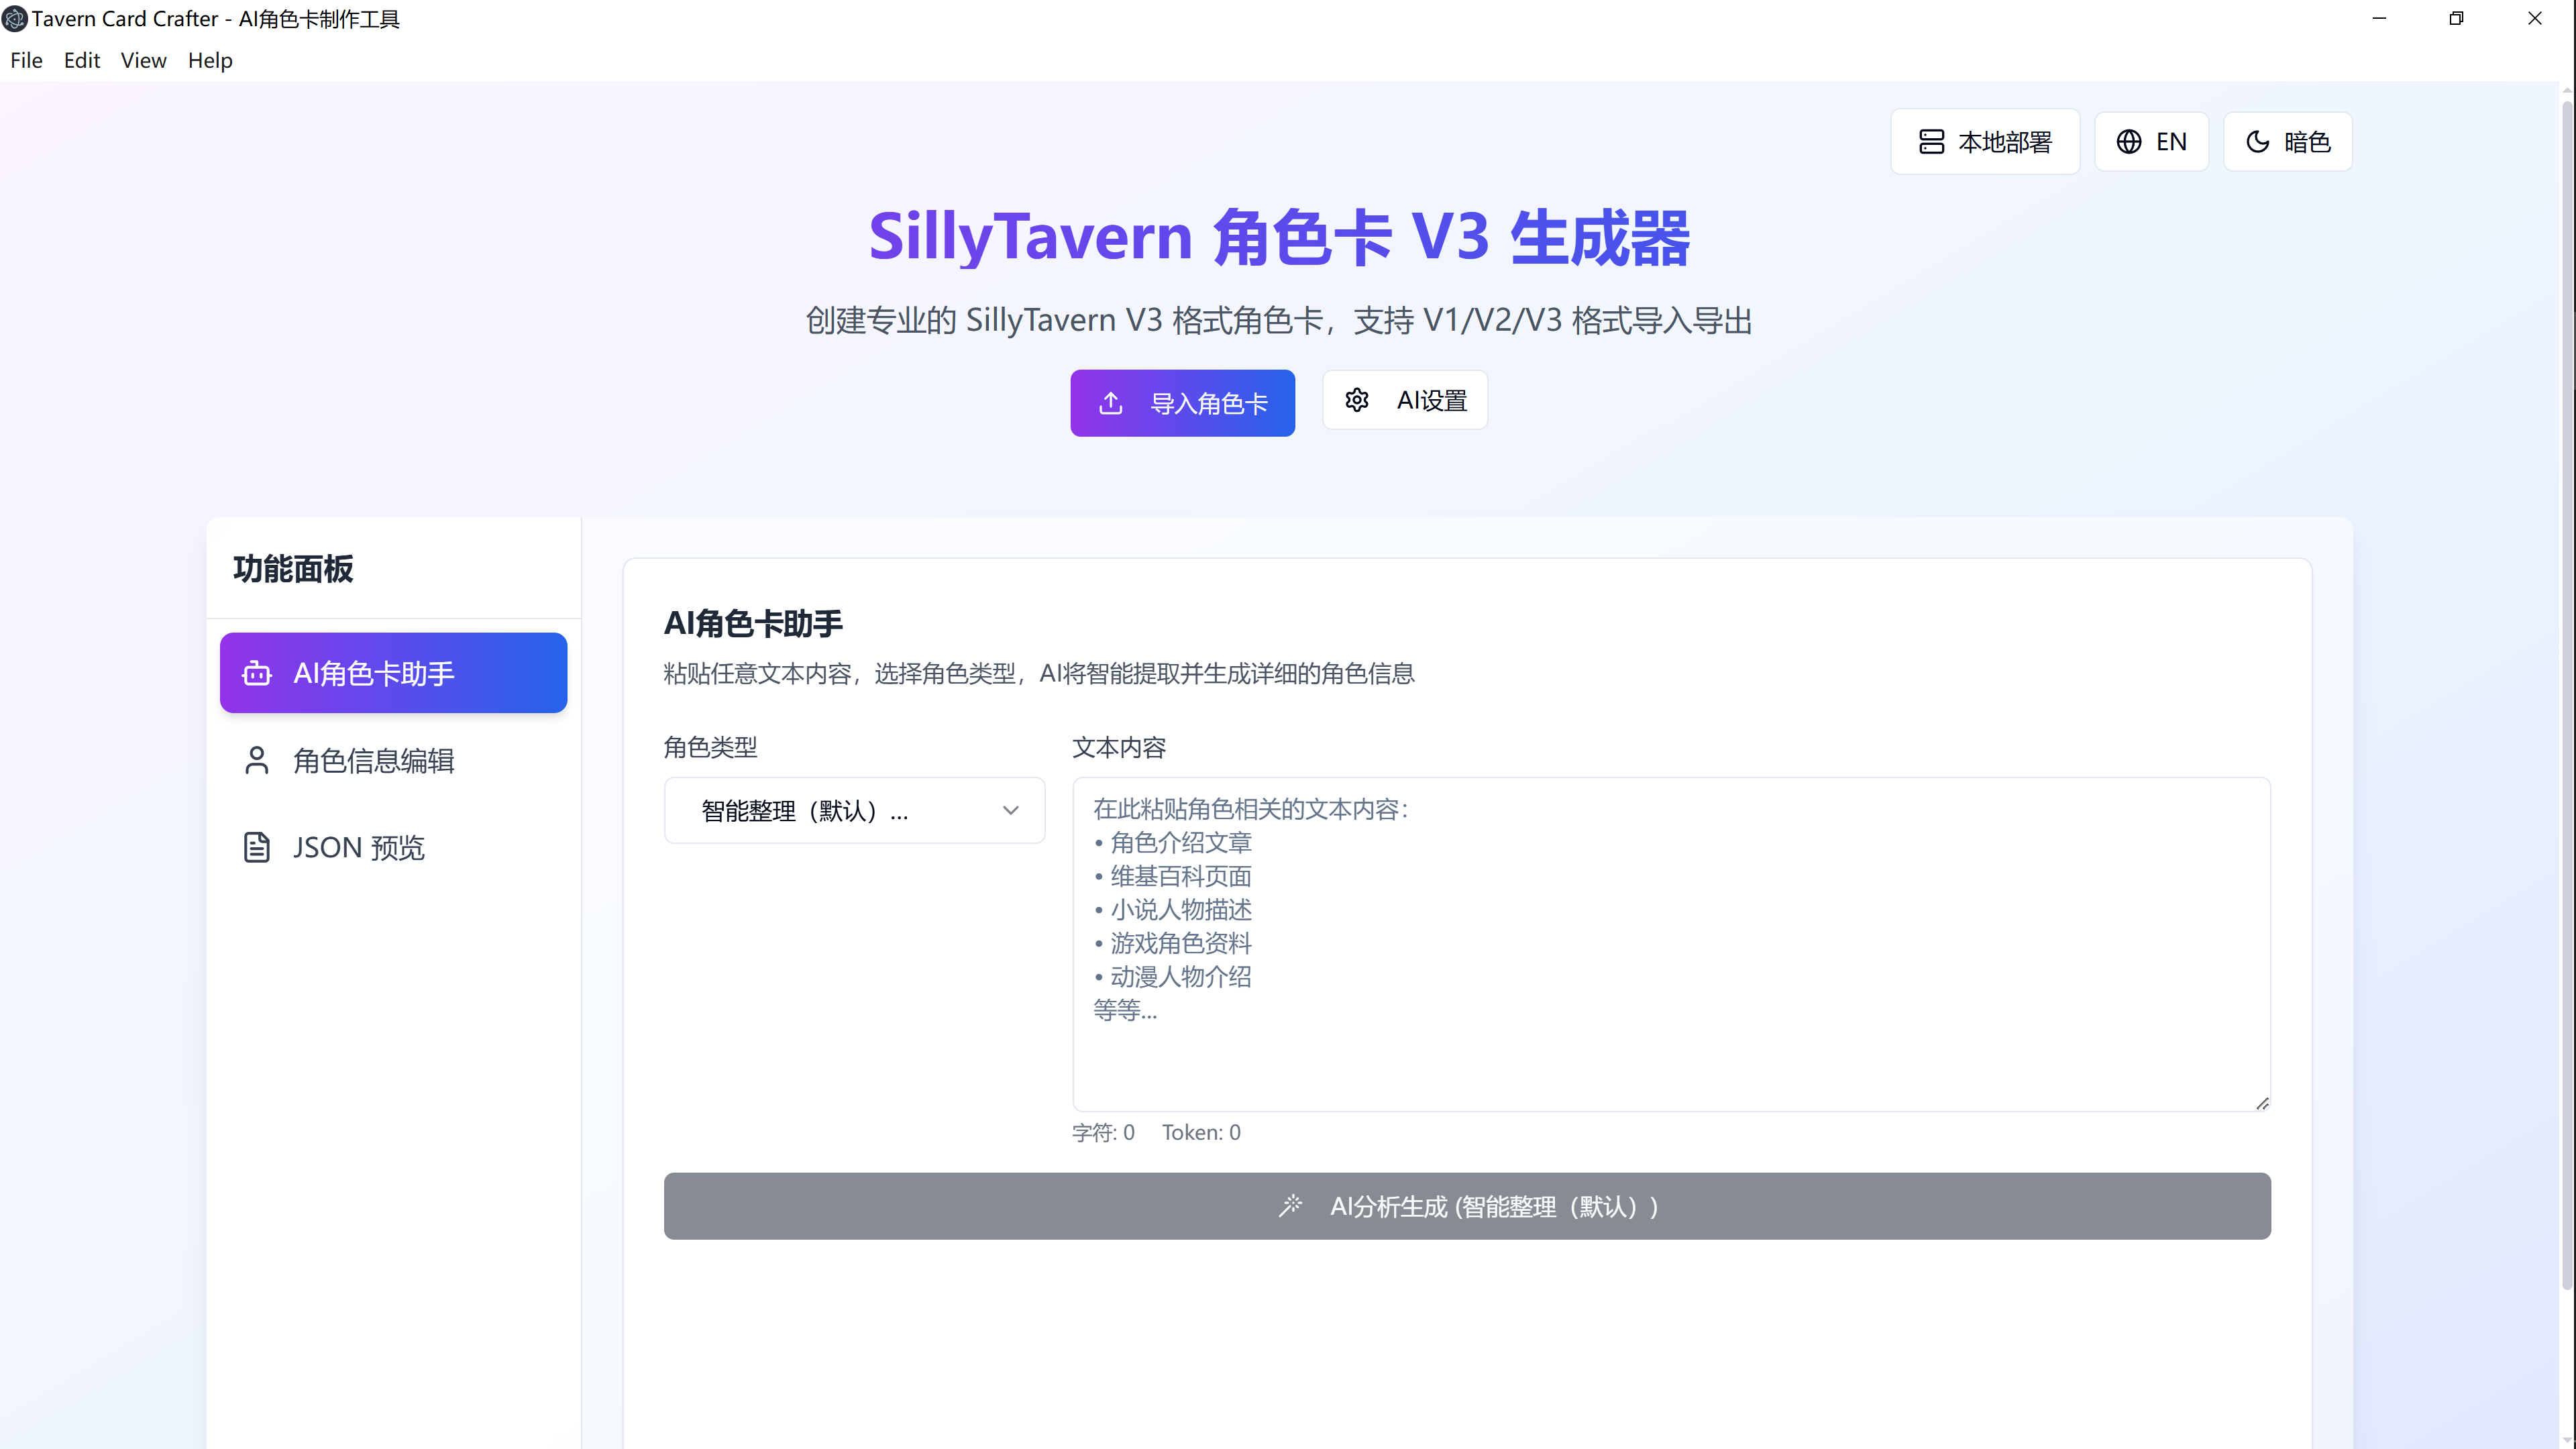Image resolution: width=2576 pixels, height=1449 pixels.
Task: Select the AI角色卡助手 panel tab
Action: 393,673
